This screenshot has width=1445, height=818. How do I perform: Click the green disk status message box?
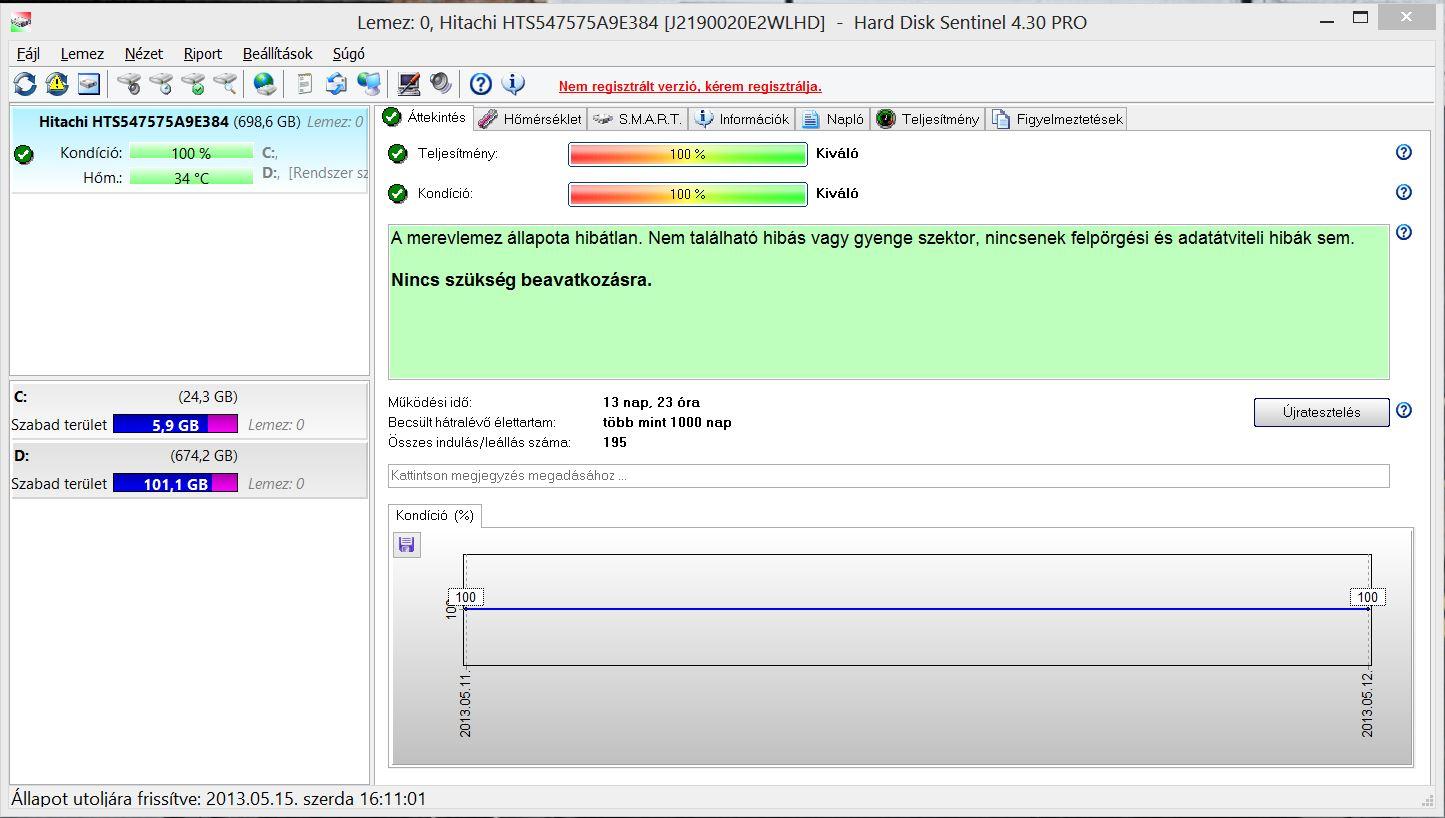click(888, 301)
